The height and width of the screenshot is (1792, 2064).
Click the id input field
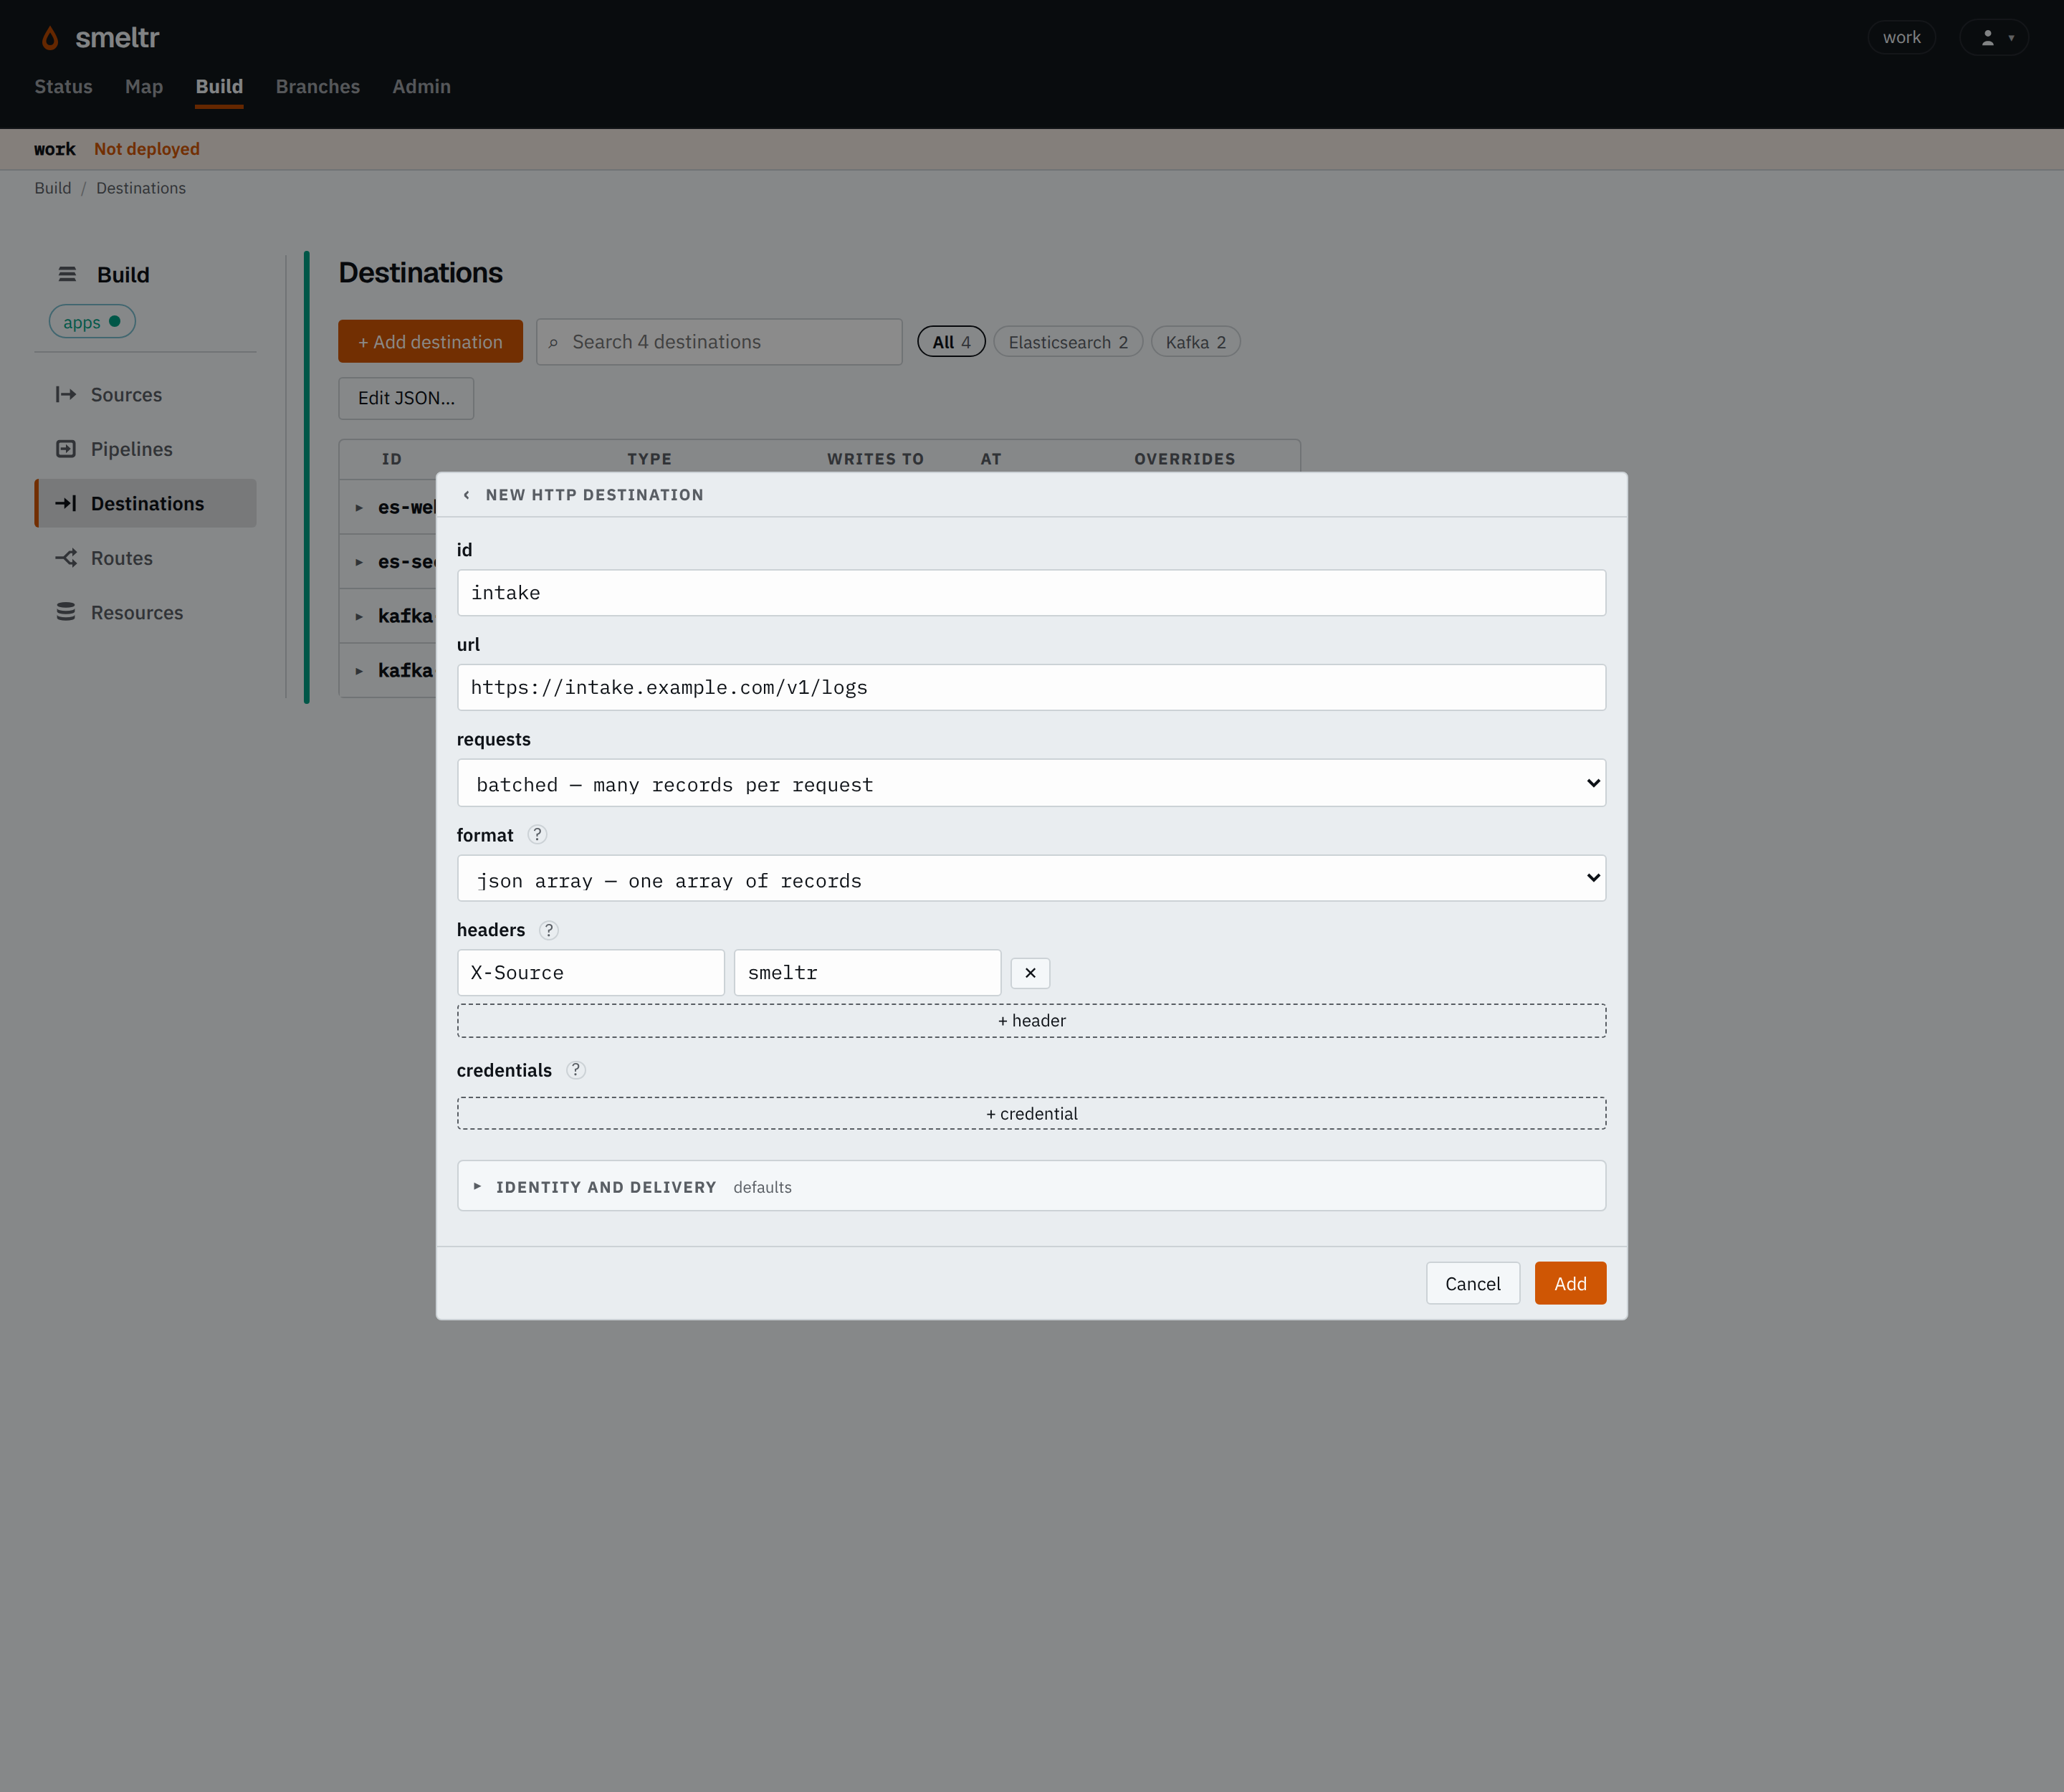[x=1031, y=593]
